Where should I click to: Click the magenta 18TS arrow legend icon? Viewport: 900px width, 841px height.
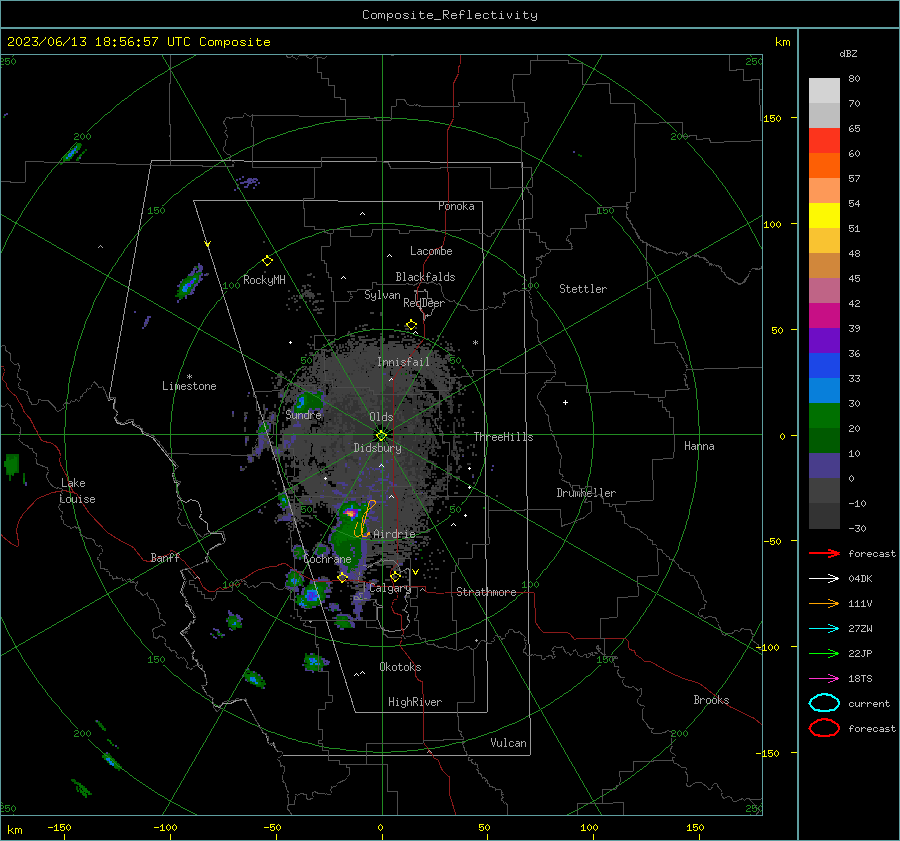click(x=824, y=679)
